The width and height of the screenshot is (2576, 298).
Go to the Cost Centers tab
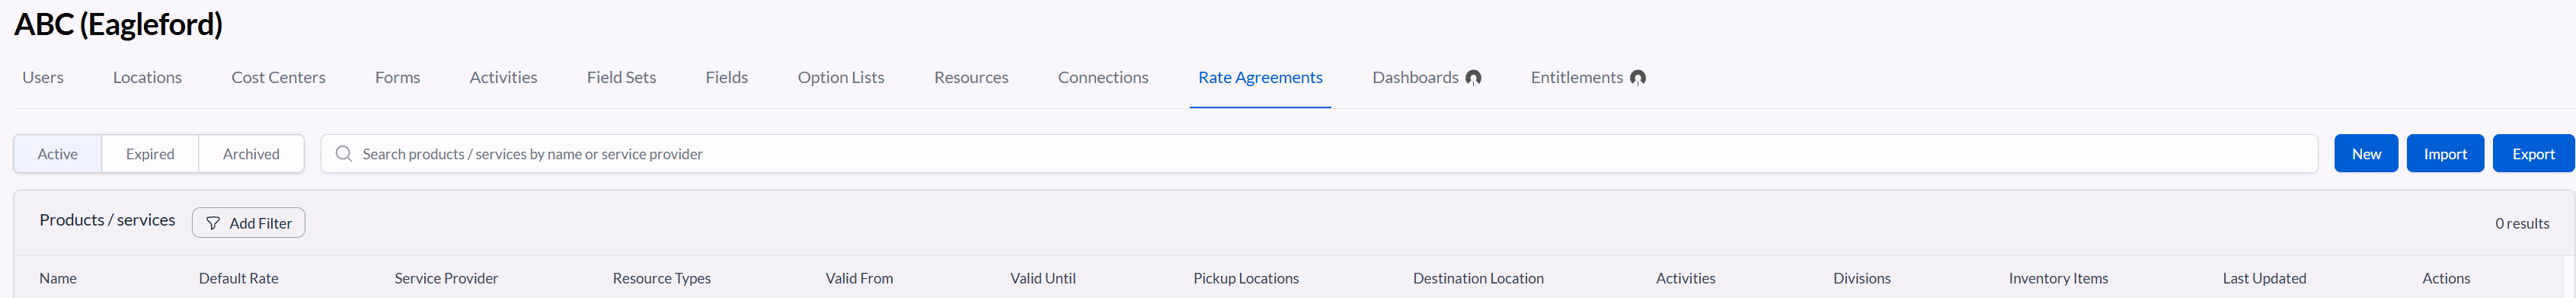(278, 78)
